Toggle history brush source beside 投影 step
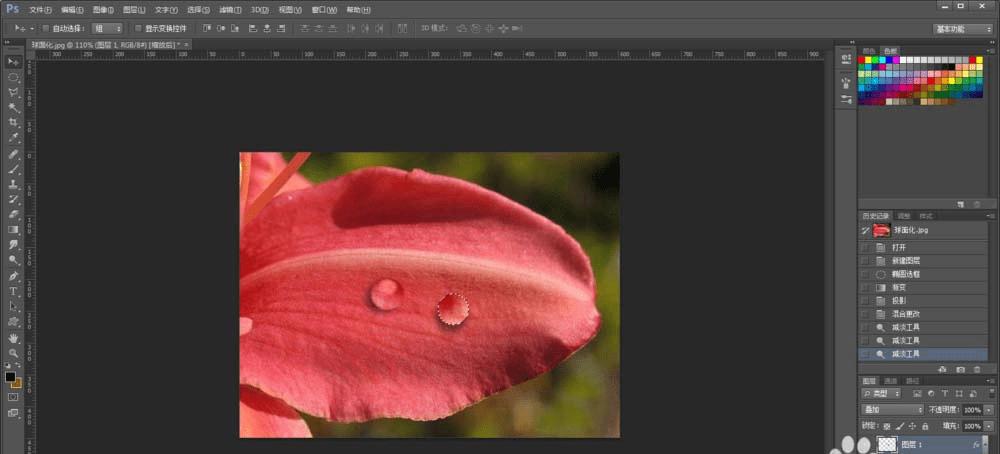The width and height of the screenshot is (1000, 454). coord(865,300)
